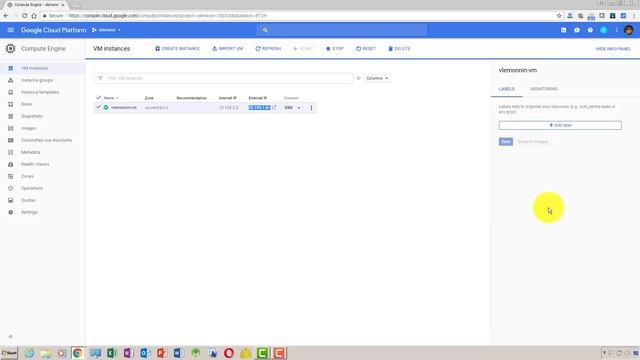640x360 pixels.
Task: Click Discard changes in the info panel
Action: pyautogui.click(x=533, y=142)
